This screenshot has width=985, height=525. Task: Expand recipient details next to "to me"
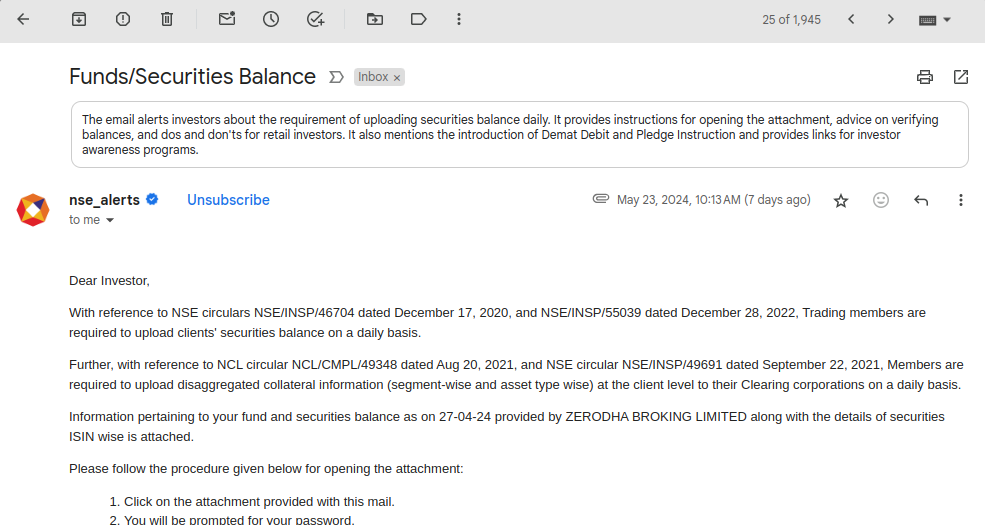coord(110,220)
